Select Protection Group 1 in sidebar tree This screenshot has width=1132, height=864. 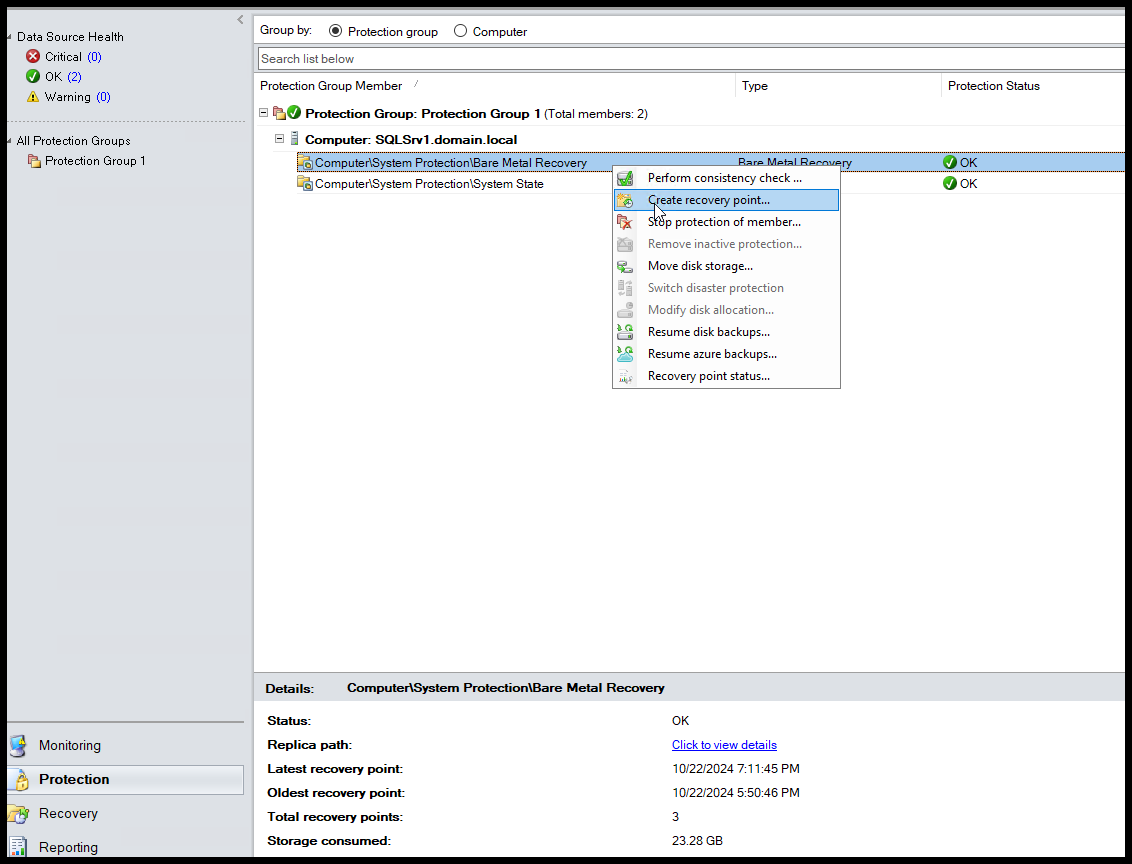(95, 161)
